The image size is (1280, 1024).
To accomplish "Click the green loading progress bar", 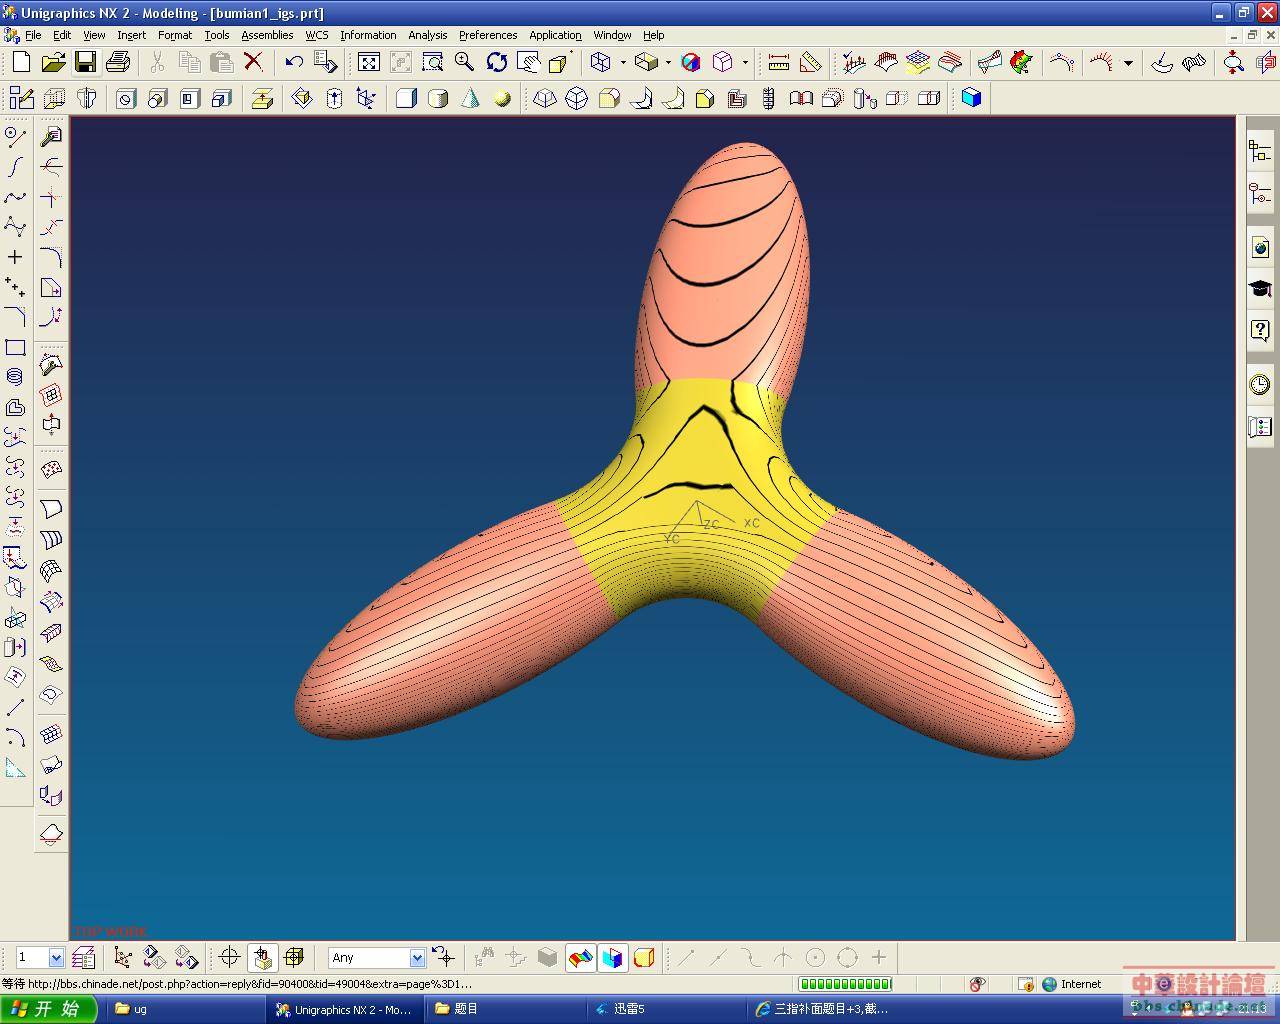I will (845, 984).
